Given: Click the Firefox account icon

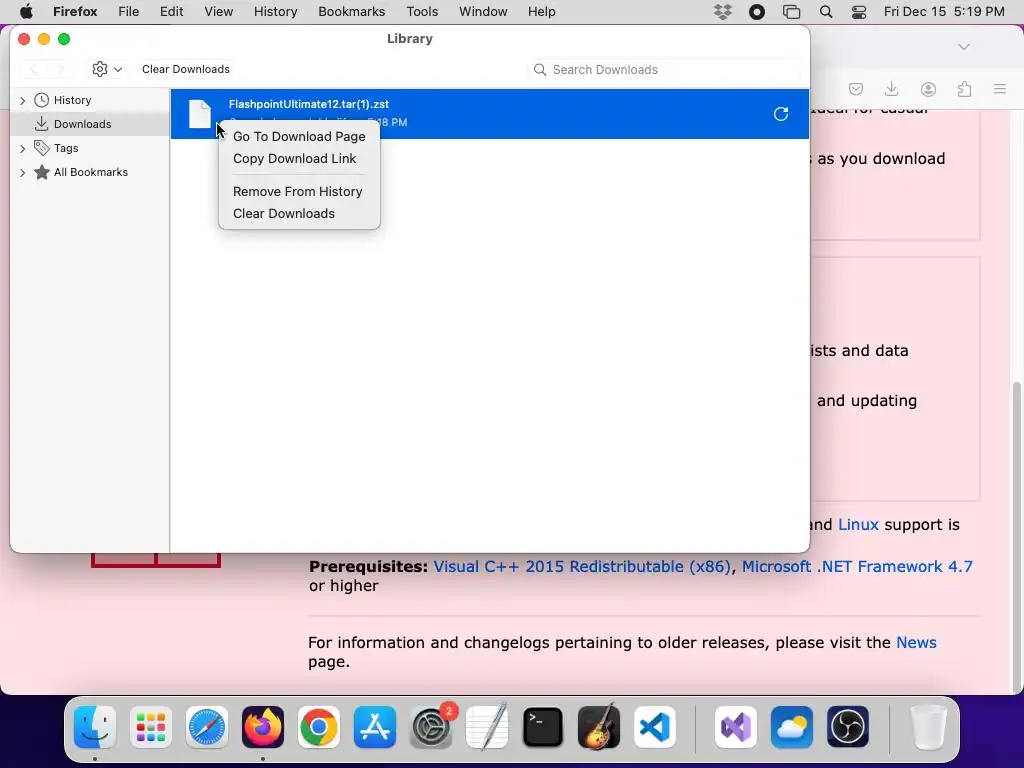Looking at the screenshot, I should pyautogui.click(x=928, y=89).
